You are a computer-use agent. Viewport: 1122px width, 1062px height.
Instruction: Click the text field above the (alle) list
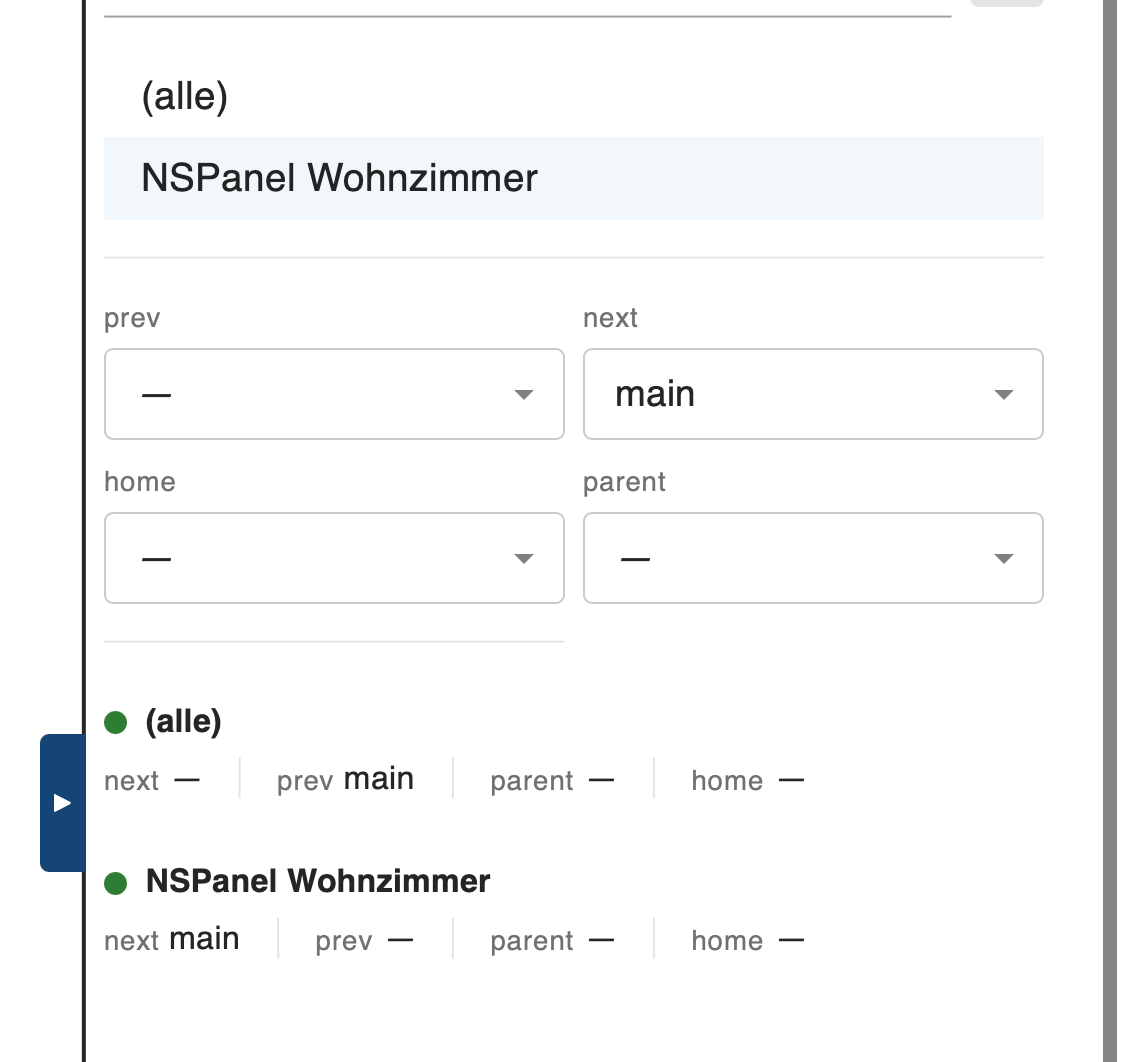[527, 8]
